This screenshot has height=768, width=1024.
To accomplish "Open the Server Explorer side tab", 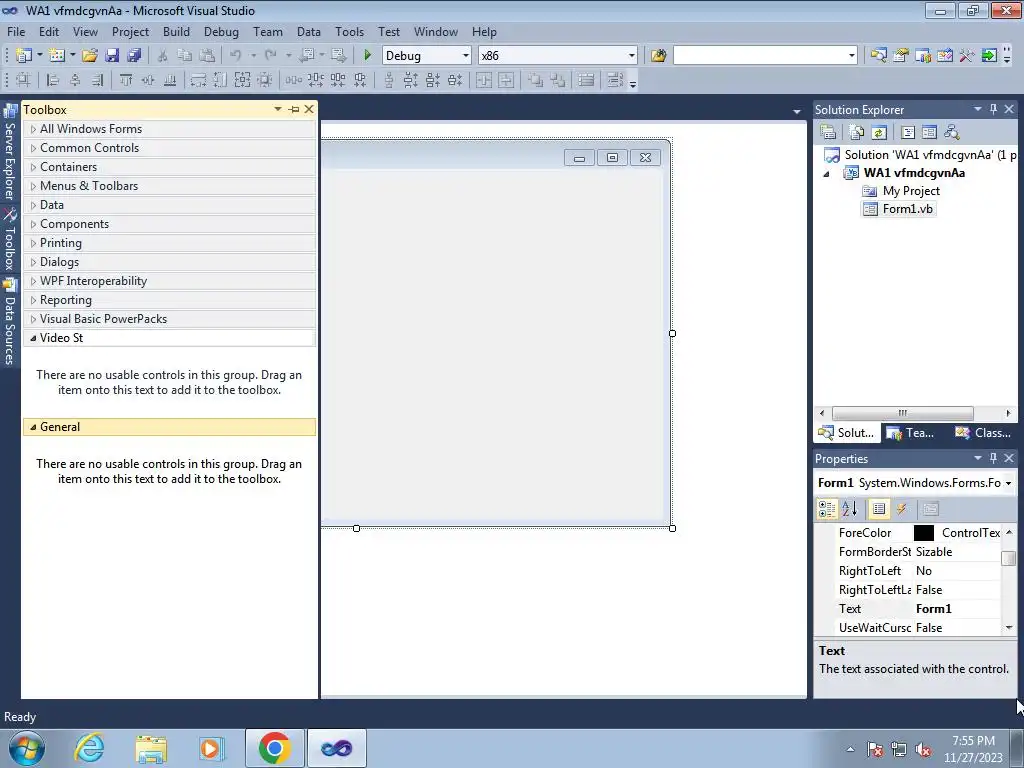I will click(x=10, y=153).
